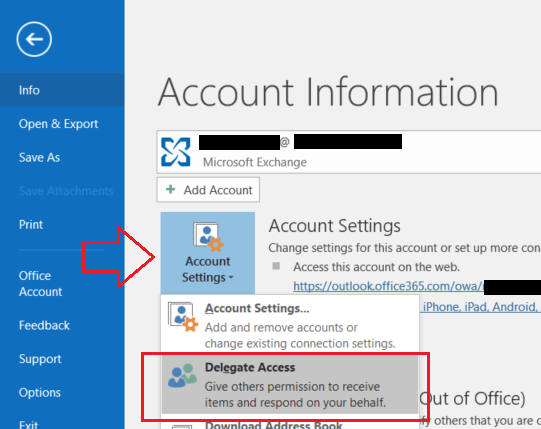Screen dimensions: 541x429
Task: Click the 'Change settings for this account' description
Action: click(404, 248)
